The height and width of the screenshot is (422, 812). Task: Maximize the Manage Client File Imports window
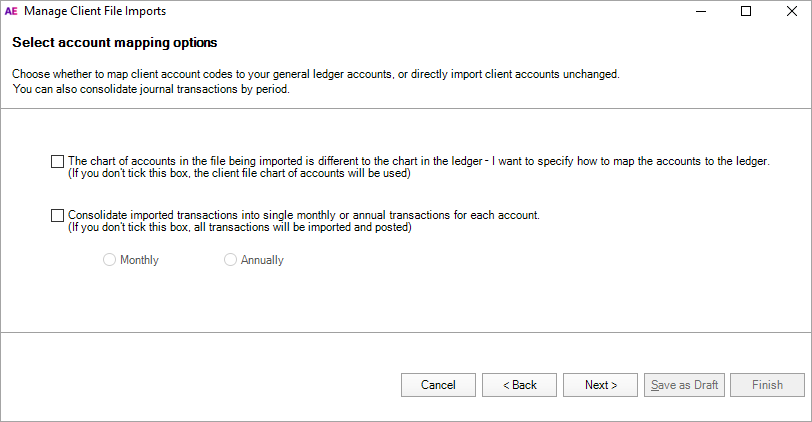point(745,12)
